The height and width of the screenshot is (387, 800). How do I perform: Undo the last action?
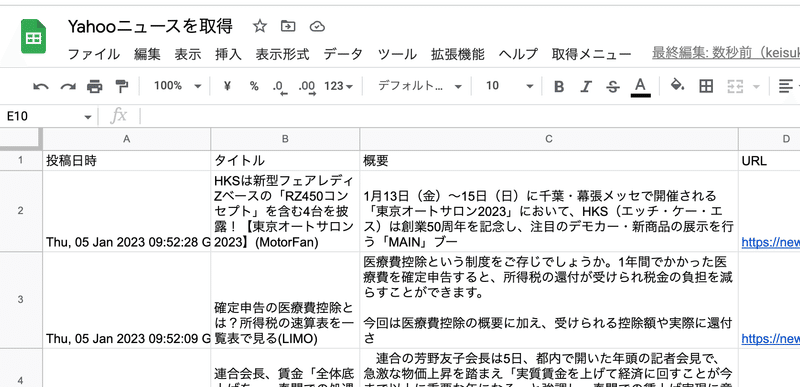pyautogui.click(x=41, y=87)
